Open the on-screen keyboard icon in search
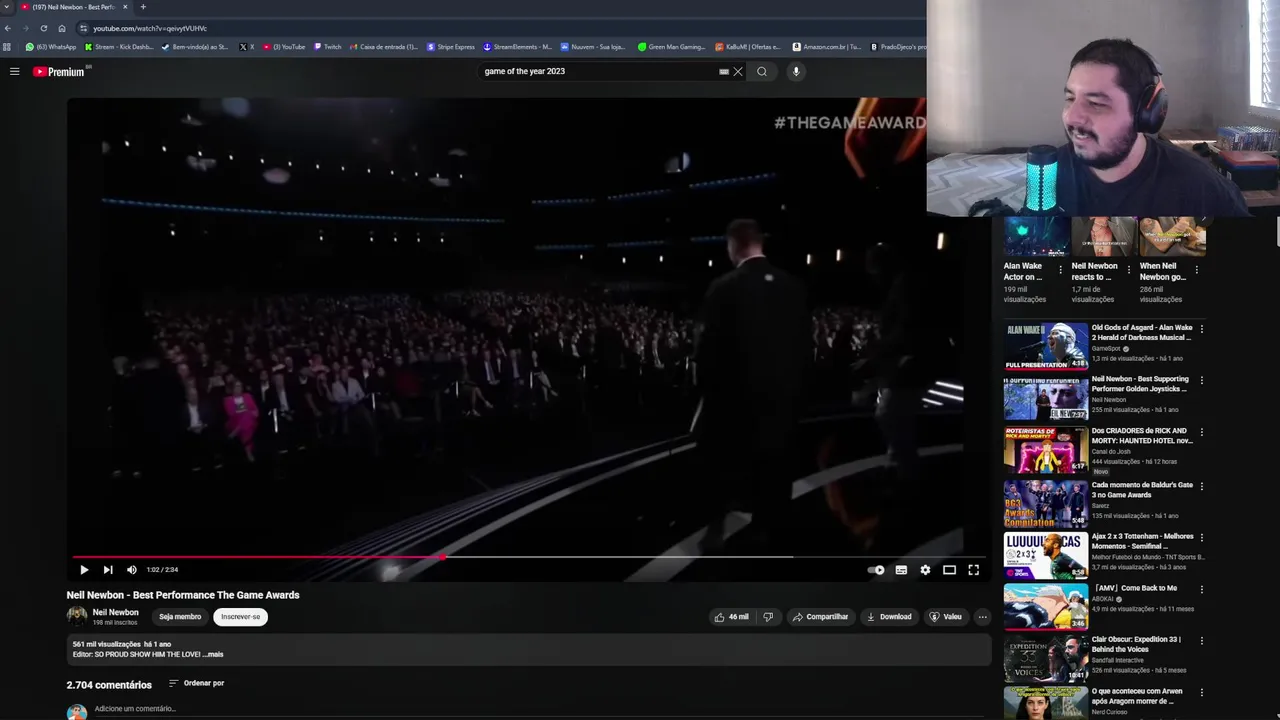This screenshot has width=1280, height=720. [x=724, y=71]
